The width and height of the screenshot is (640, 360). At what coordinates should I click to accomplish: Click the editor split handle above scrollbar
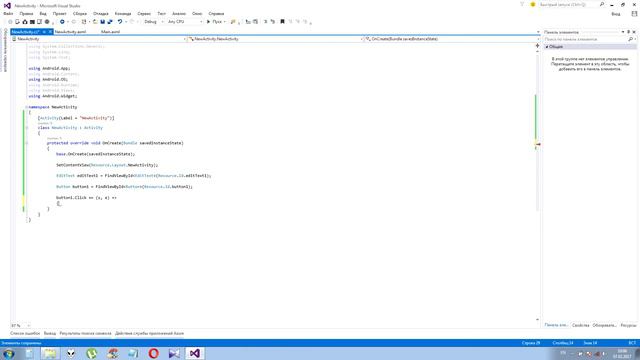(538, 46)
